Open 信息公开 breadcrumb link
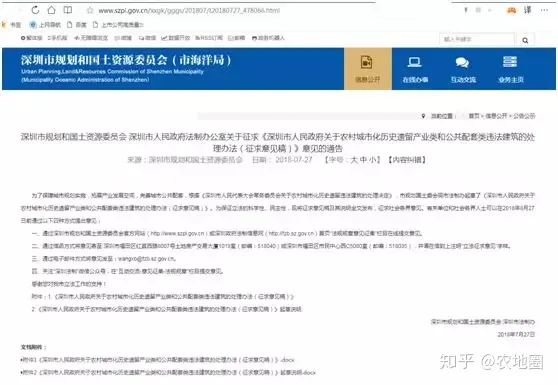558x385 pixels. click(x=496, y=116)
